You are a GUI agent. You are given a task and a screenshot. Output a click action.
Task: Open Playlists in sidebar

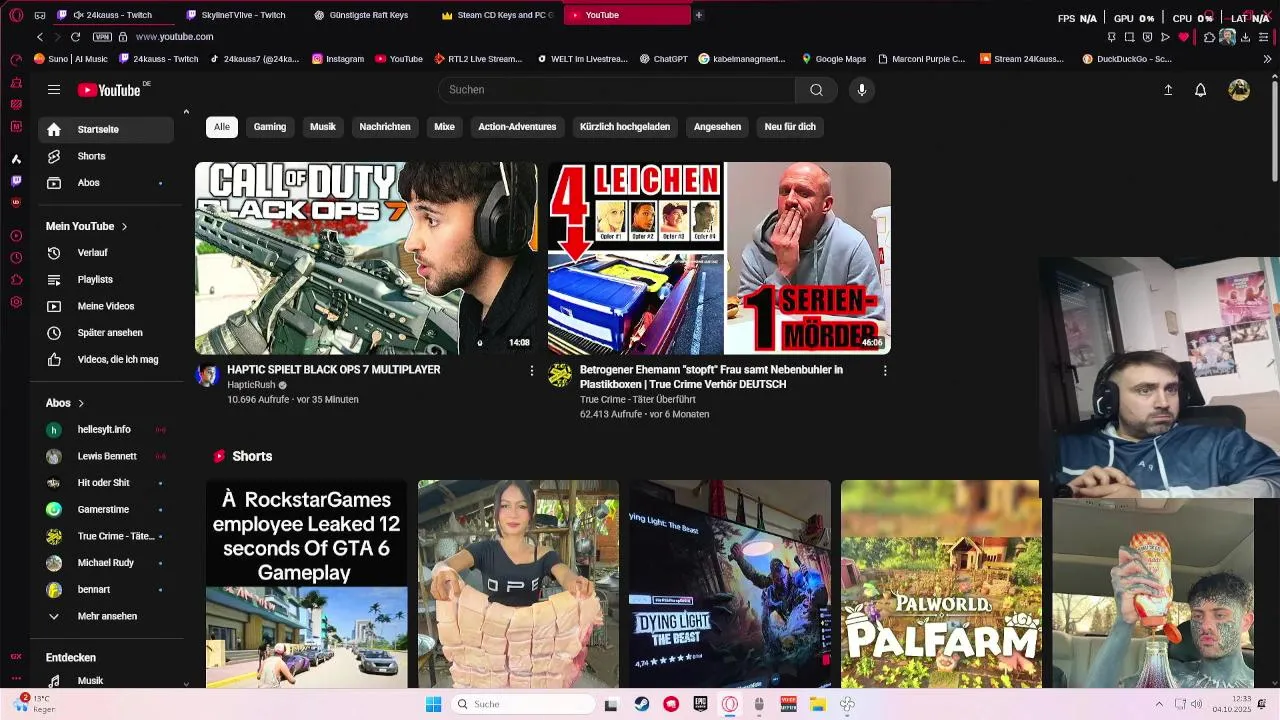tap(106, 280)
